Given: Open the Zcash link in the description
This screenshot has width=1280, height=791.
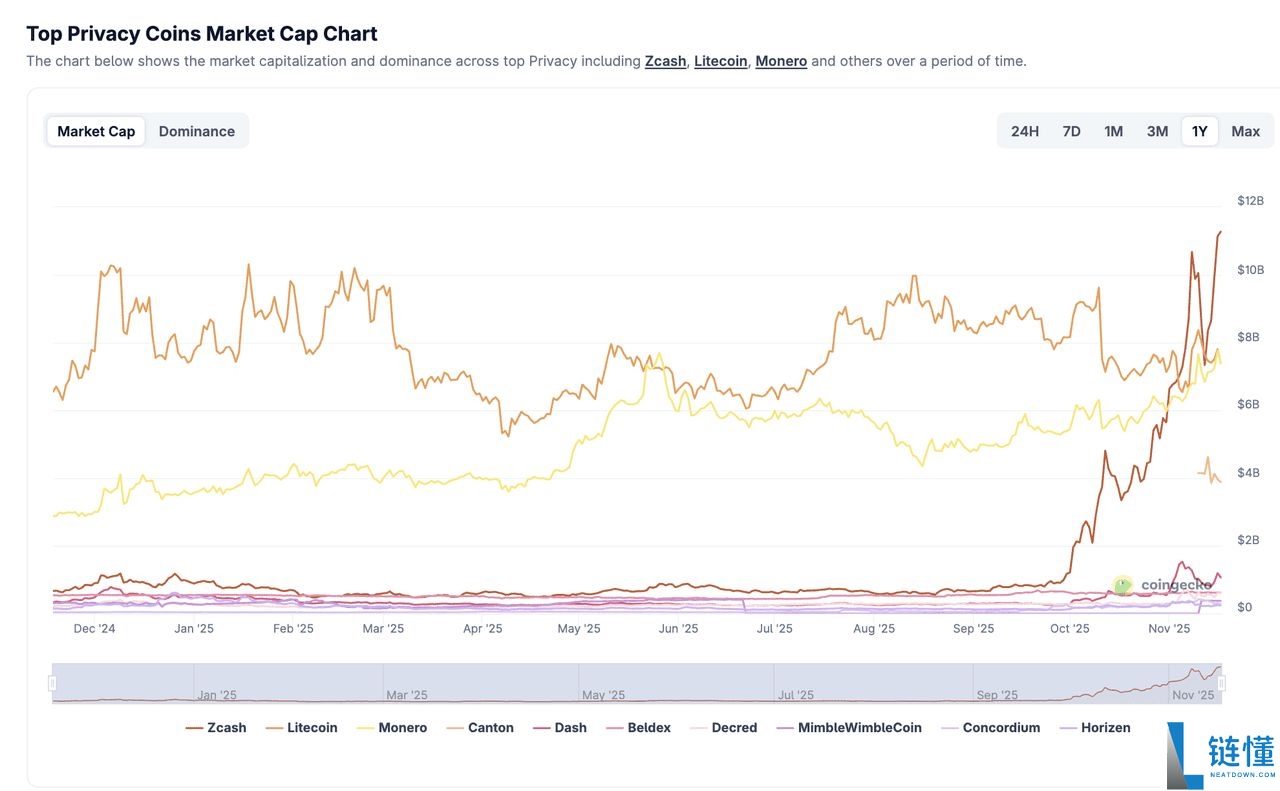Looking at the screenshot, I should tap(665, 60).
